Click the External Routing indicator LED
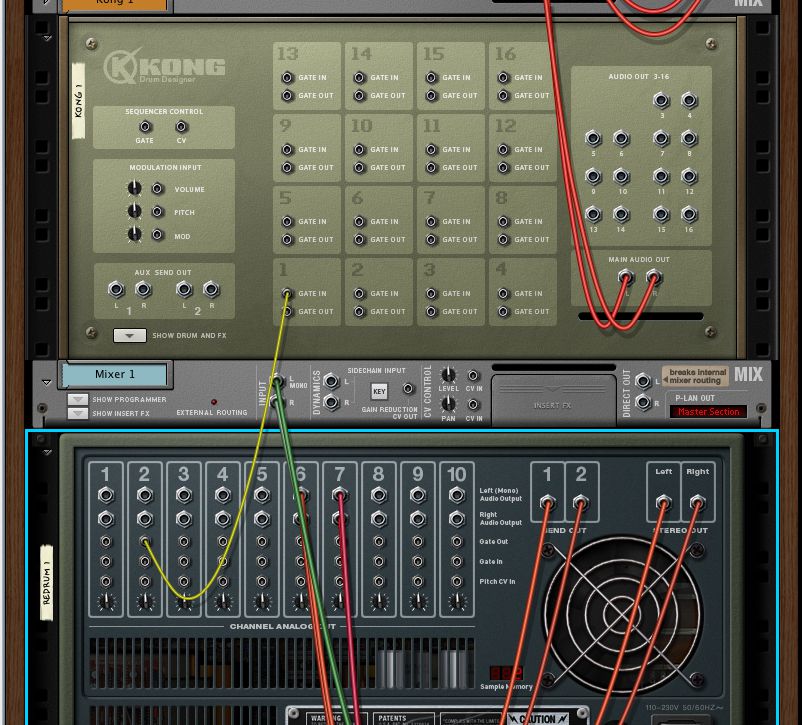This screenshot has height=725, width=802. [214, 402]
